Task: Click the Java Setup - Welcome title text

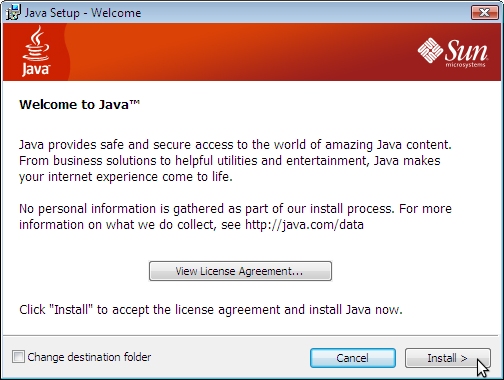Action: click(83, 13)
